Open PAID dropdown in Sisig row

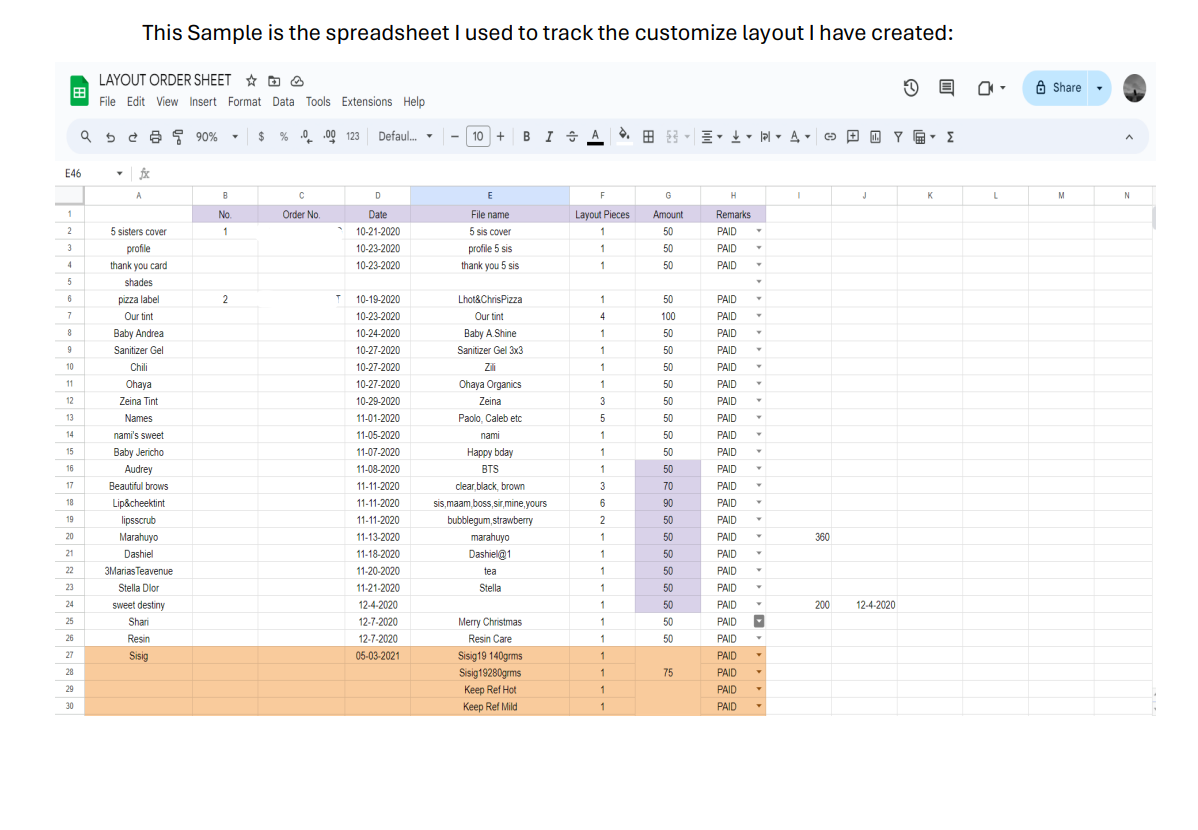759,656
